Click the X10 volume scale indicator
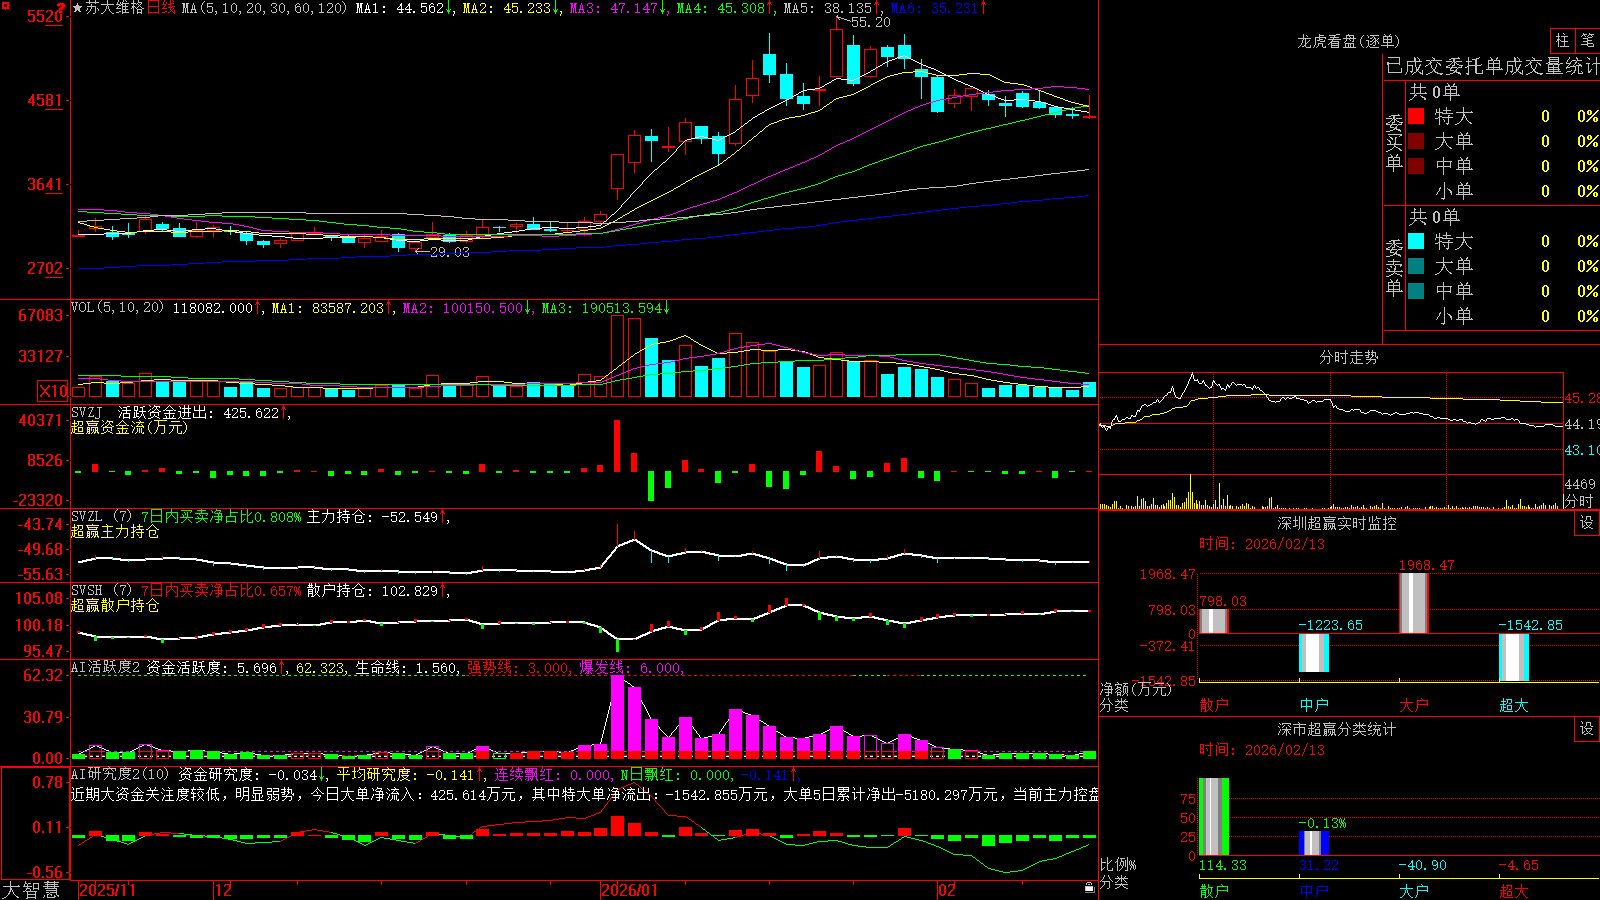Image resolution: width=1600 pixels, height=900 pixels. tap(54, 391)
